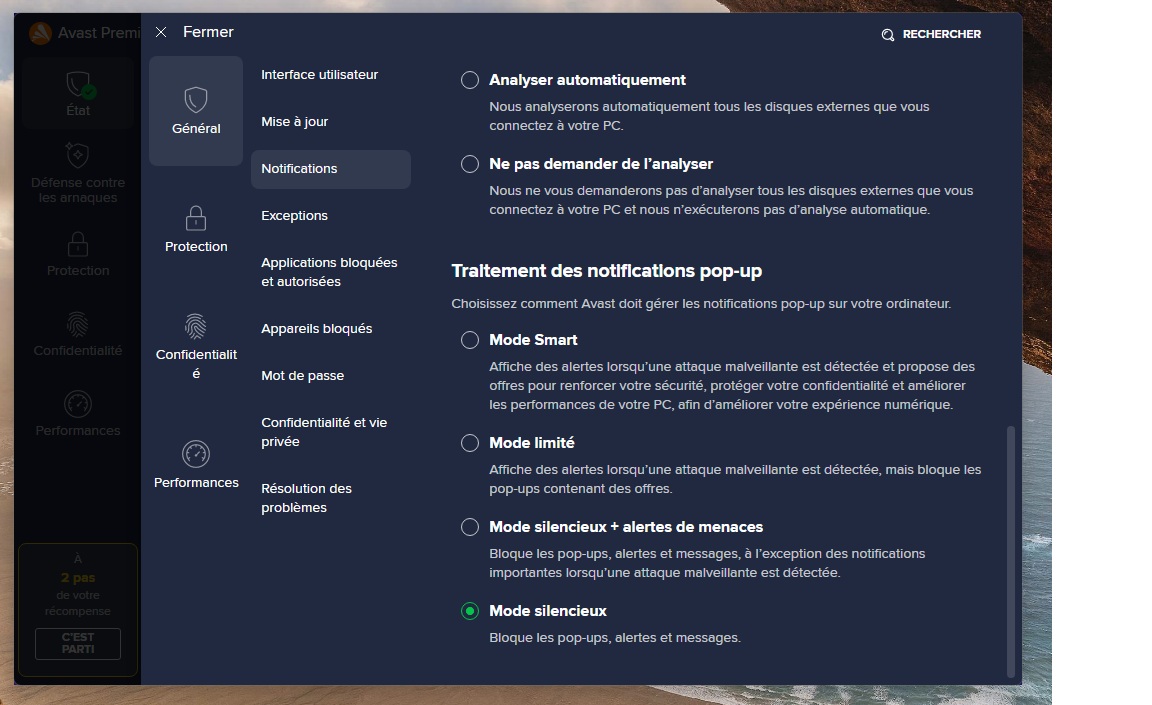Screen dimensions: 1152x705
Task: Open État shield icon in dimmed sidebar
Action: pos(78,85)
